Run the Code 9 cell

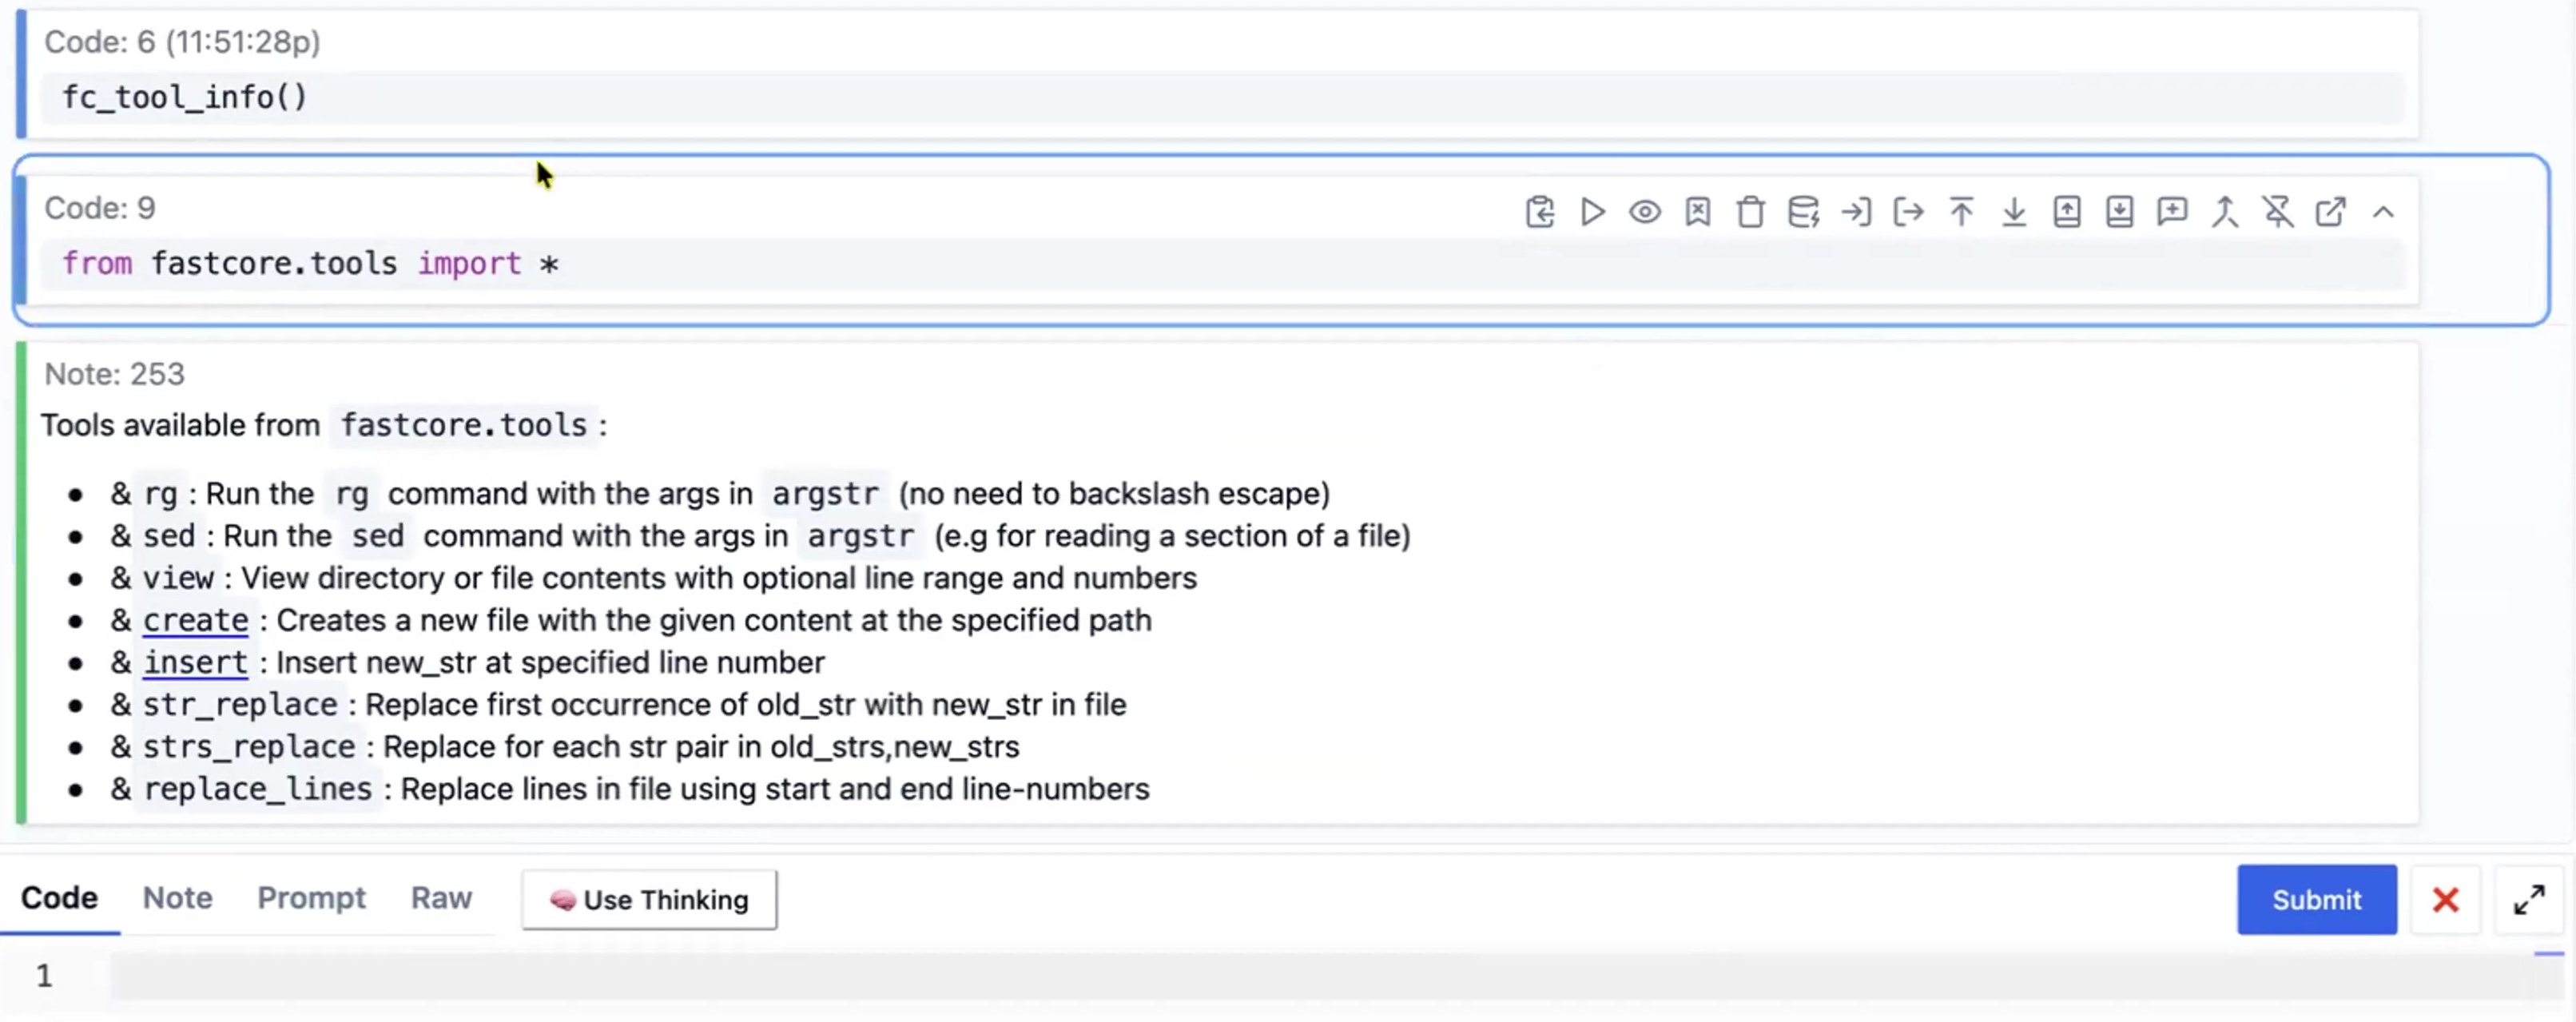coord(1592,212)
